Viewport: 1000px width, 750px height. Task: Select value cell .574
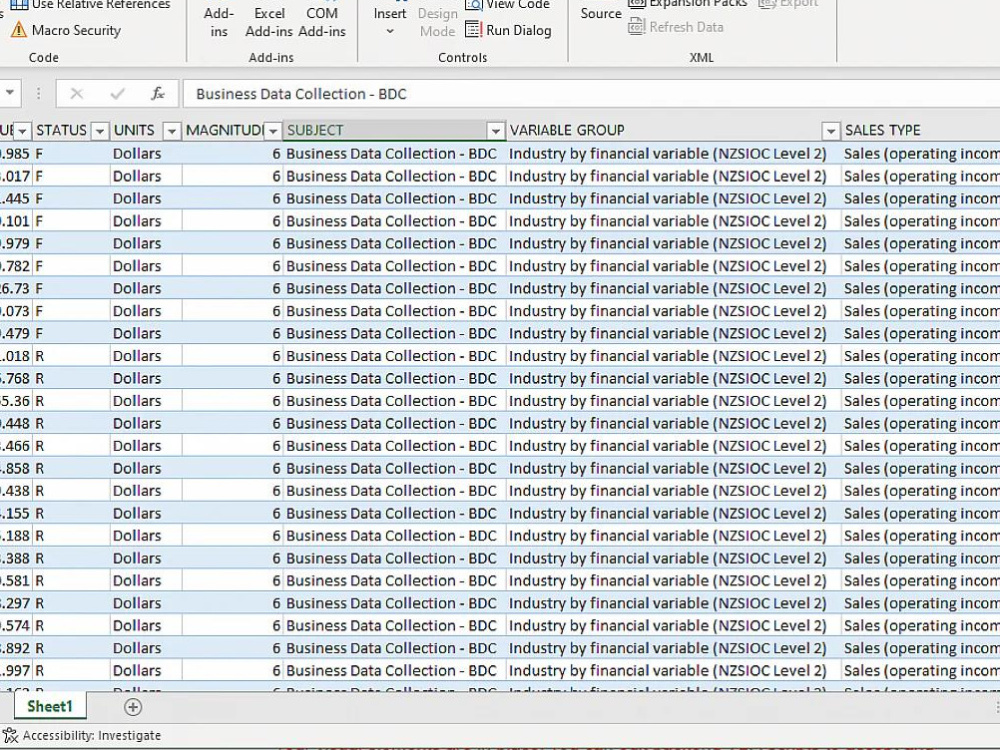16,626
